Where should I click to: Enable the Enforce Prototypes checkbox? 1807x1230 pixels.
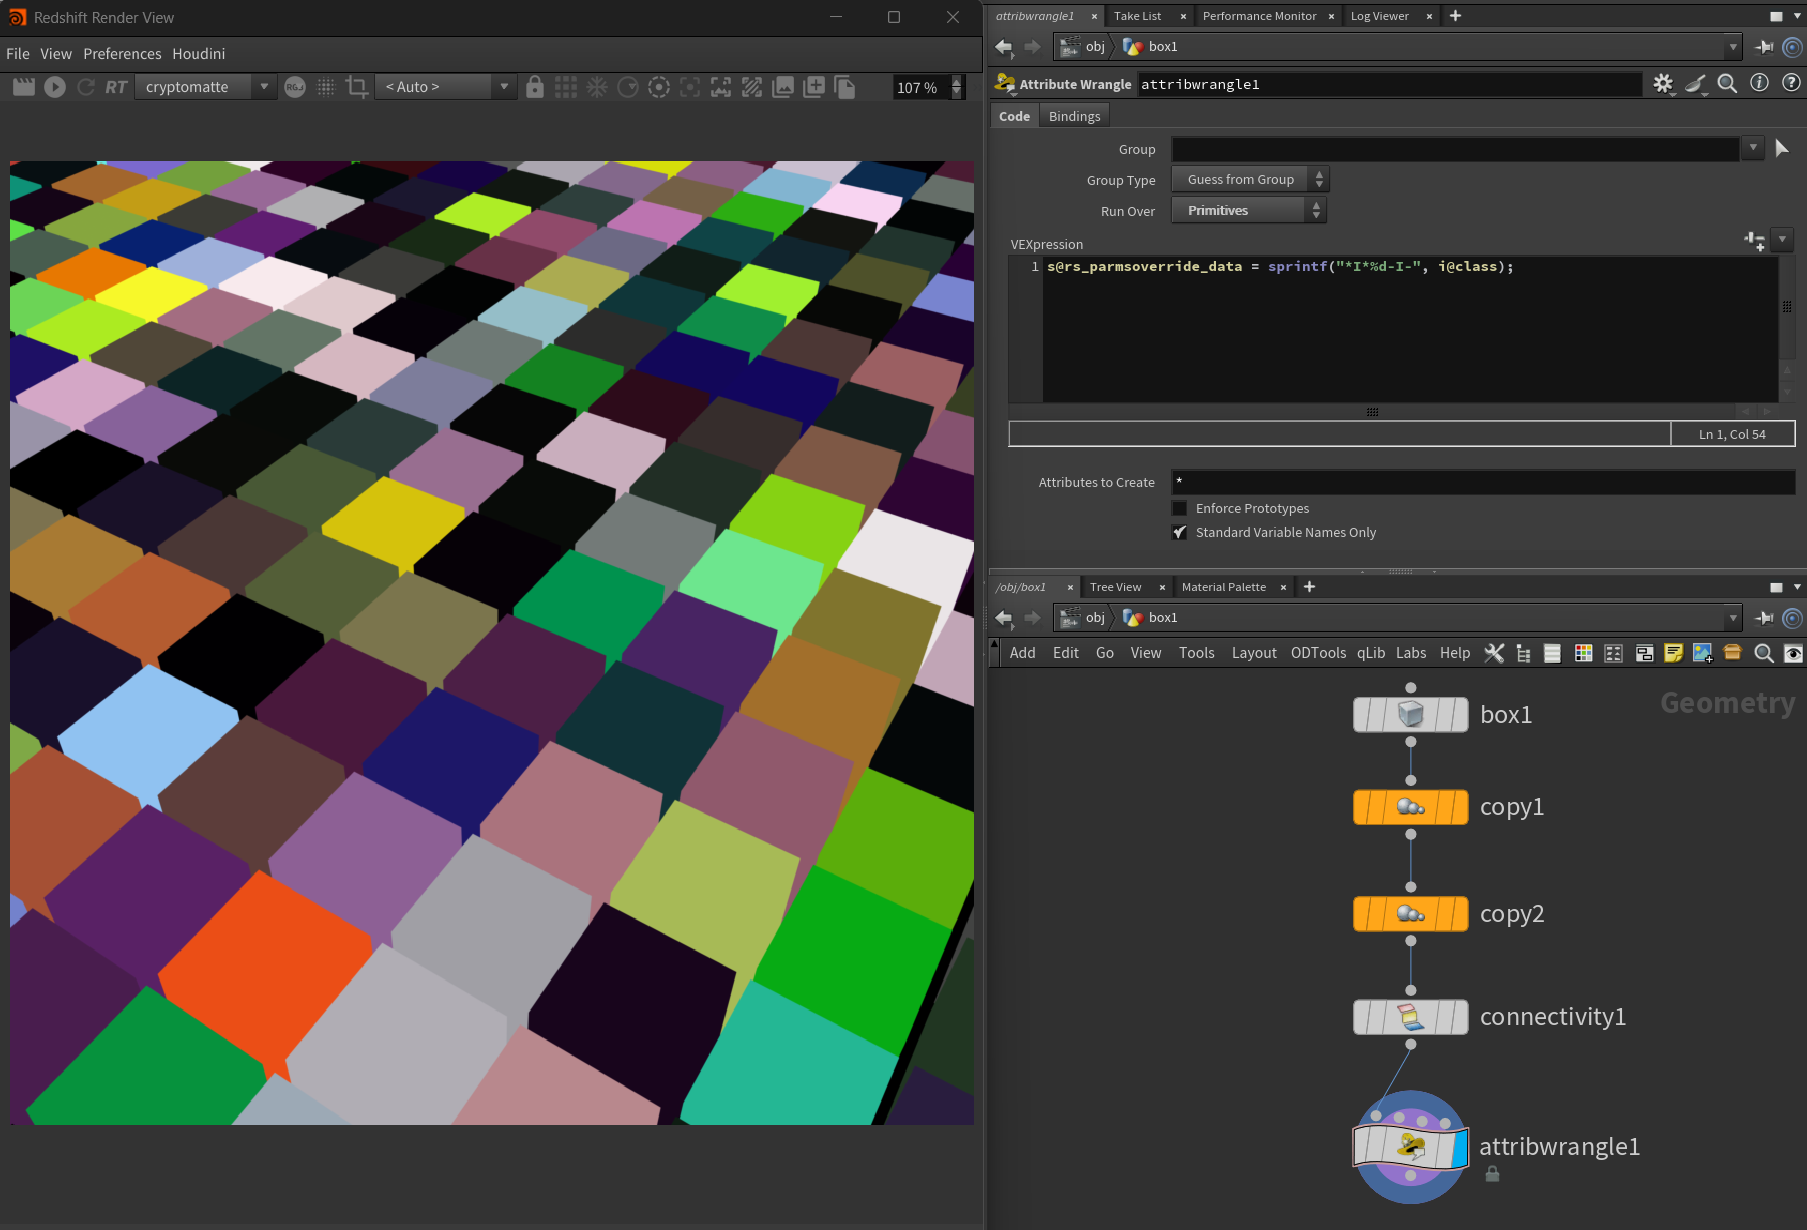point(1180,508)
